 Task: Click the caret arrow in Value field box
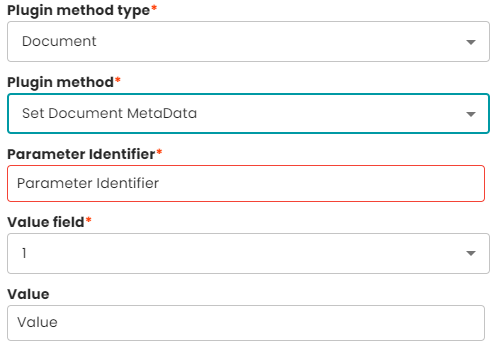click(x=471, y=253)
